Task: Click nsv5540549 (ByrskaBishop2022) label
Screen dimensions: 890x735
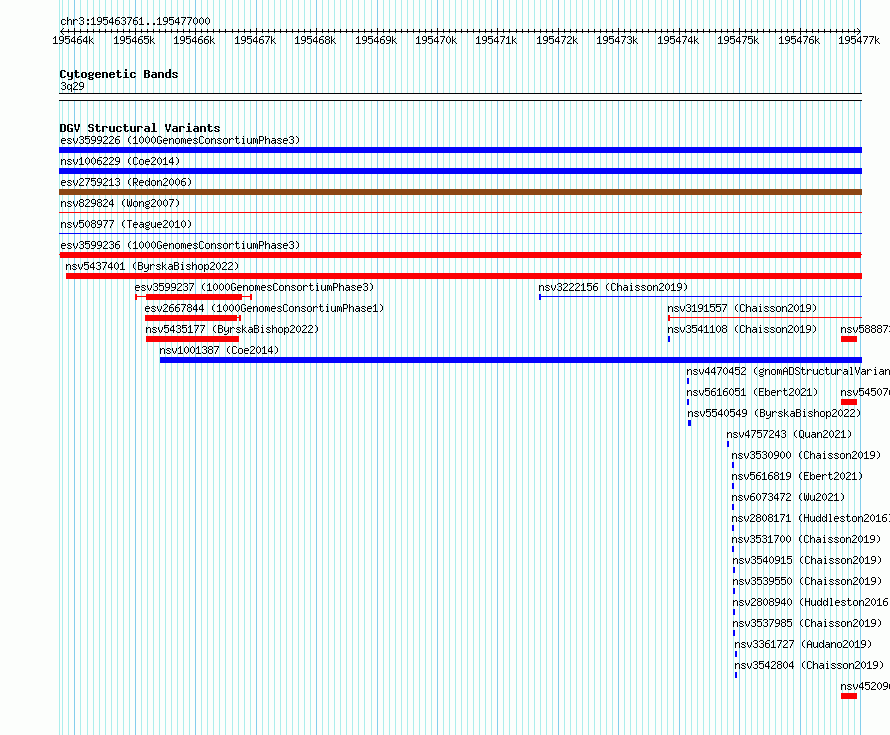Action: [774, 413]
